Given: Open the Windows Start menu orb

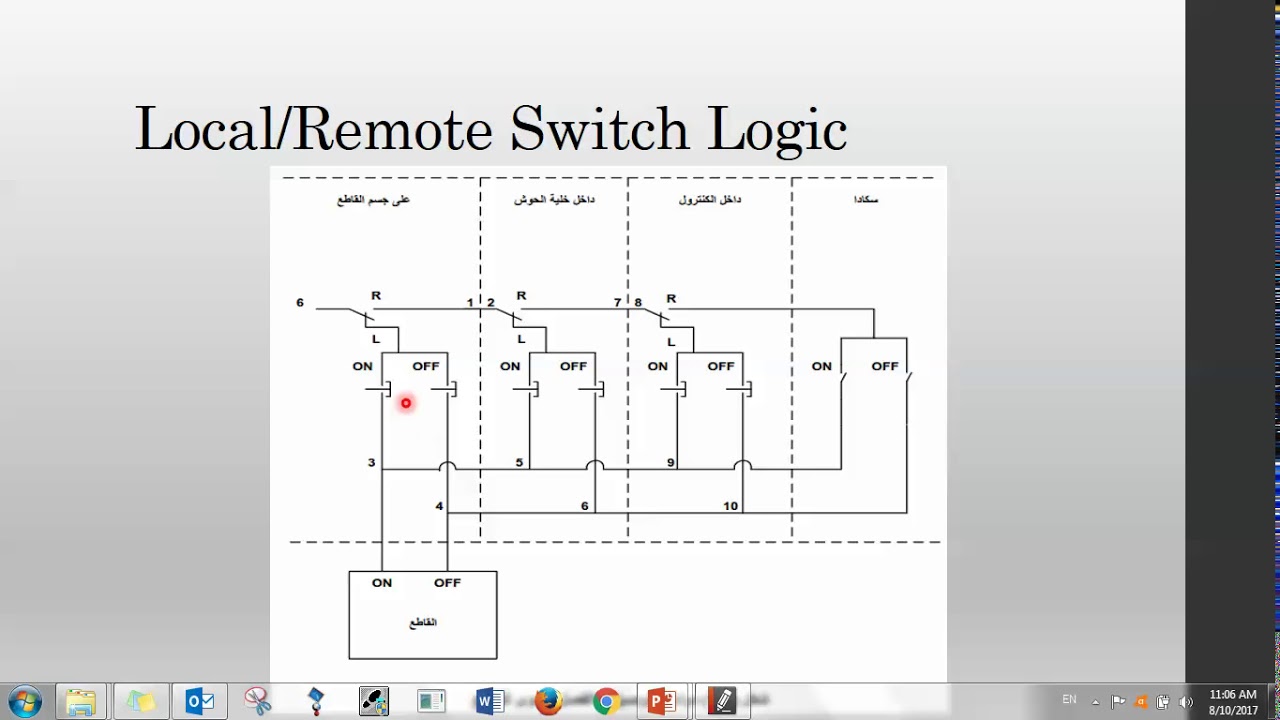Looking at the screenshot, I should 24,701.
